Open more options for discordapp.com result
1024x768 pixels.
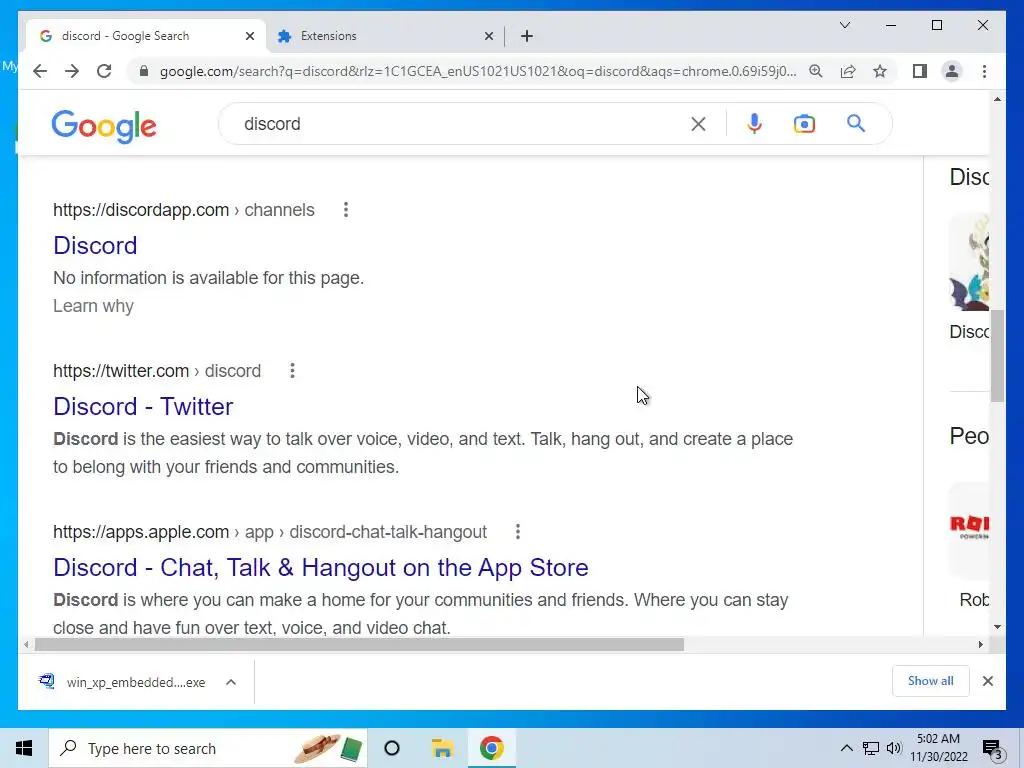point(345,210)
